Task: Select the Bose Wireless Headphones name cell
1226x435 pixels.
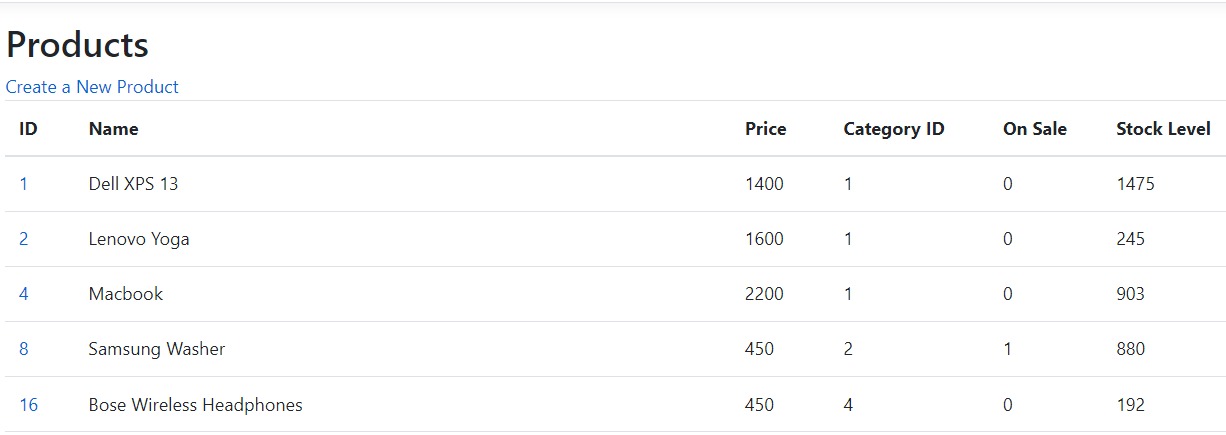Action: pyautogui.click(x=196, y=405)
